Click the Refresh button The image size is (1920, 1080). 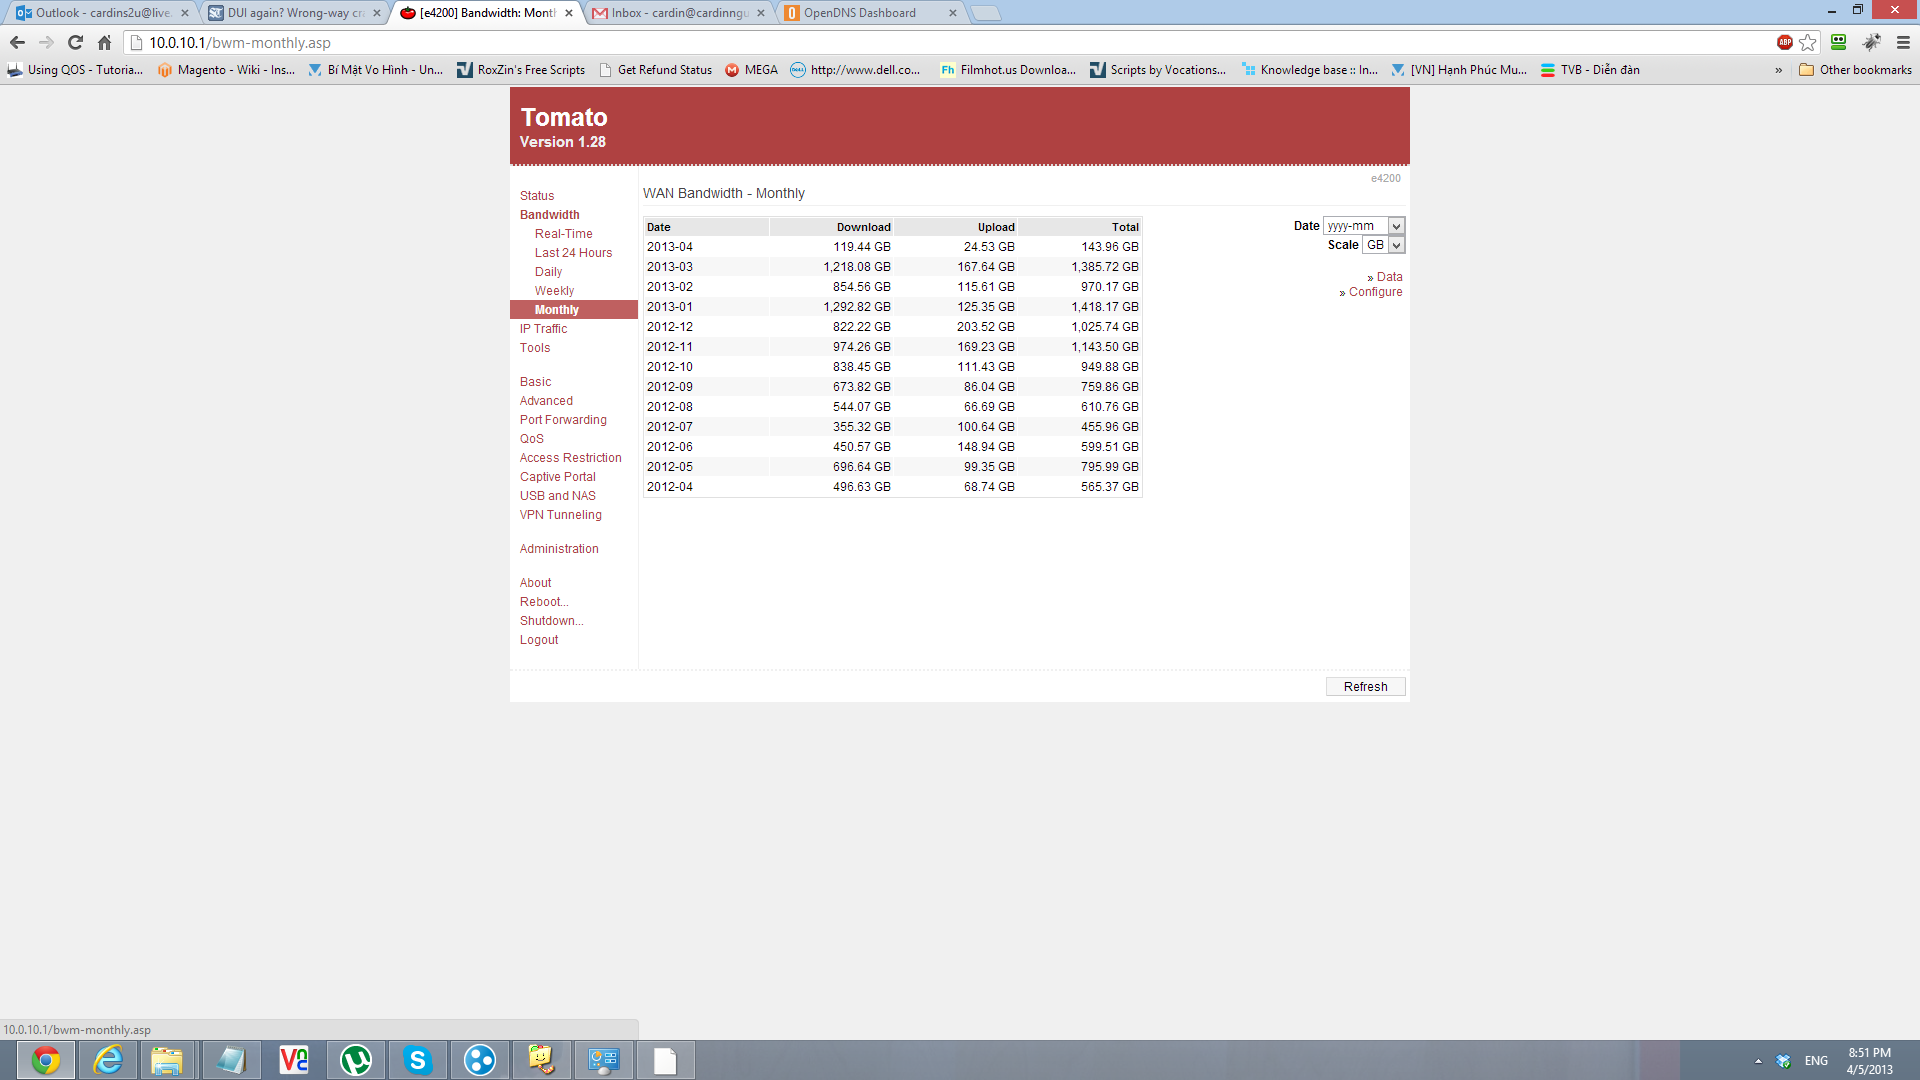tap(1365, 687)
